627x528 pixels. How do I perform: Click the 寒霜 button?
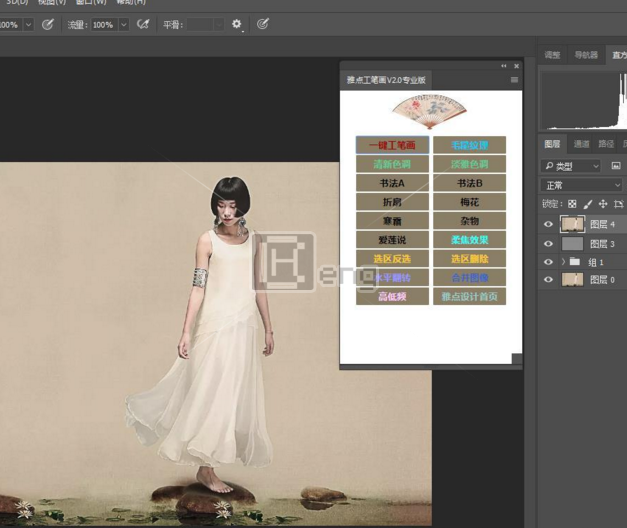(392, 221)
